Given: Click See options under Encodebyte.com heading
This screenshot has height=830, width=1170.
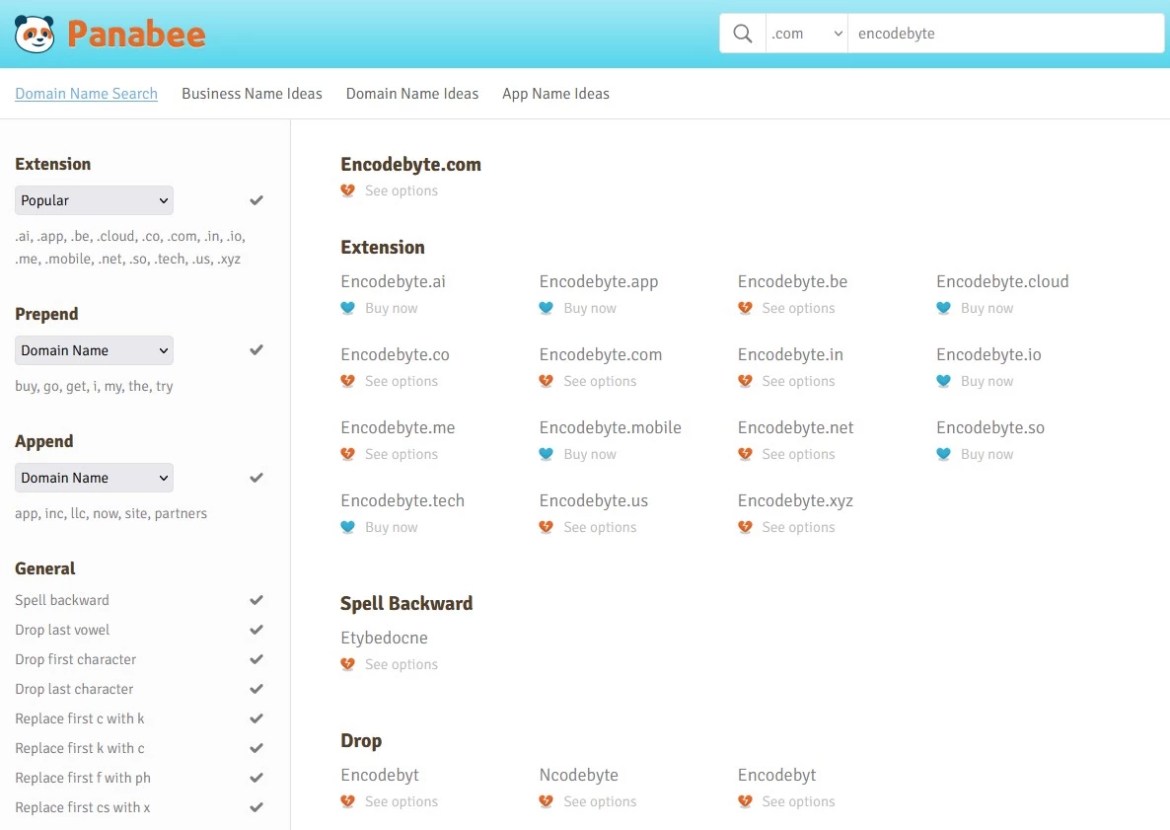Looking at the screenshot, I should [401, 190].
